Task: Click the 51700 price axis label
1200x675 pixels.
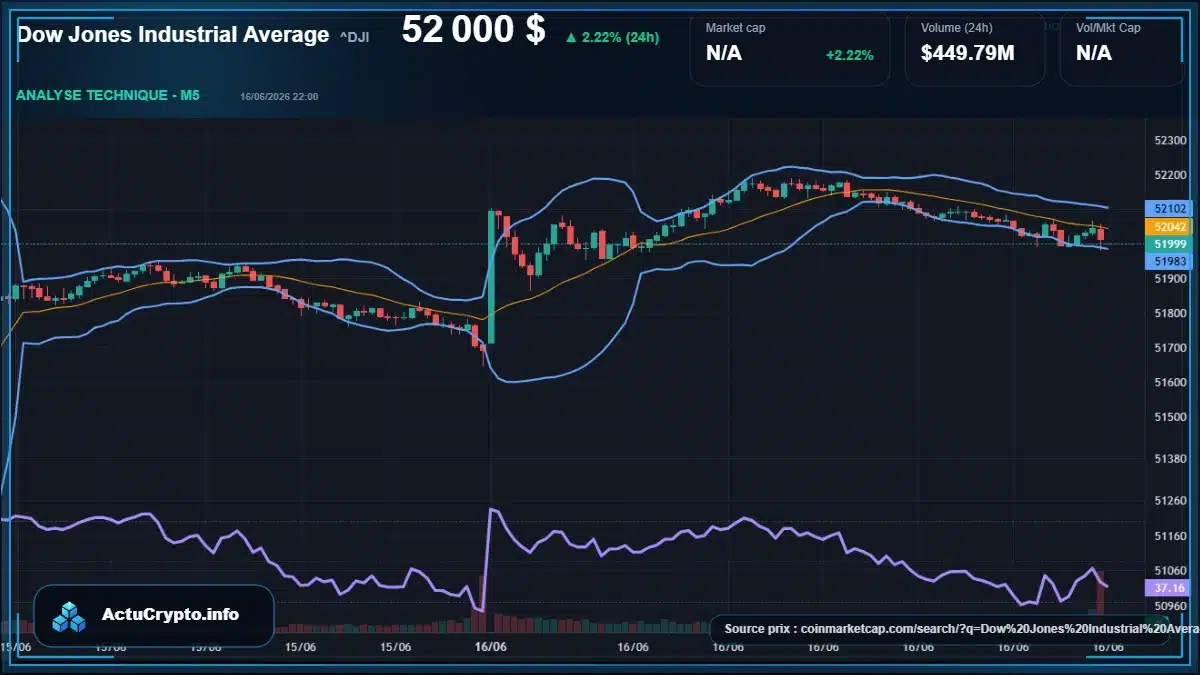Action: coord(1169,349)
